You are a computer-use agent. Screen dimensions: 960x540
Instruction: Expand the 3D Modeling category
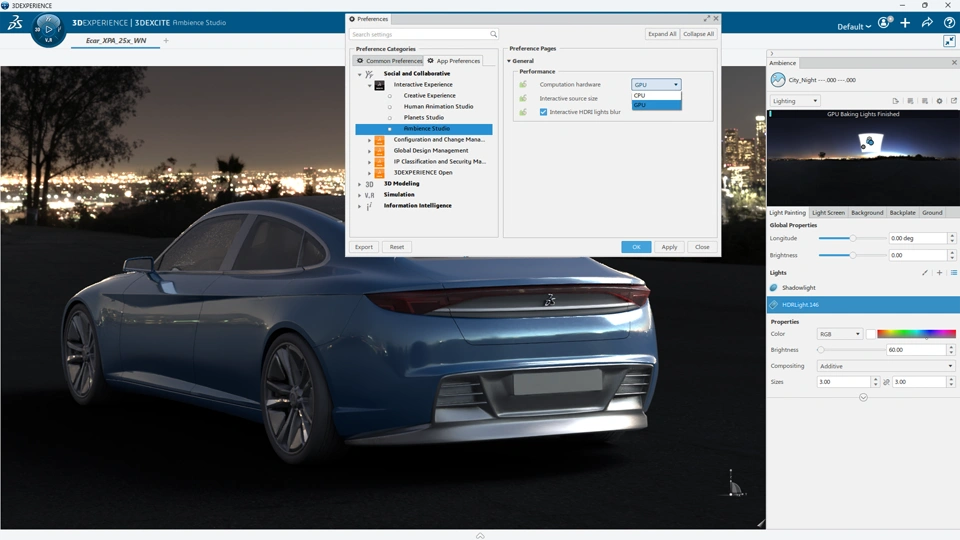[x=359, y=184]
